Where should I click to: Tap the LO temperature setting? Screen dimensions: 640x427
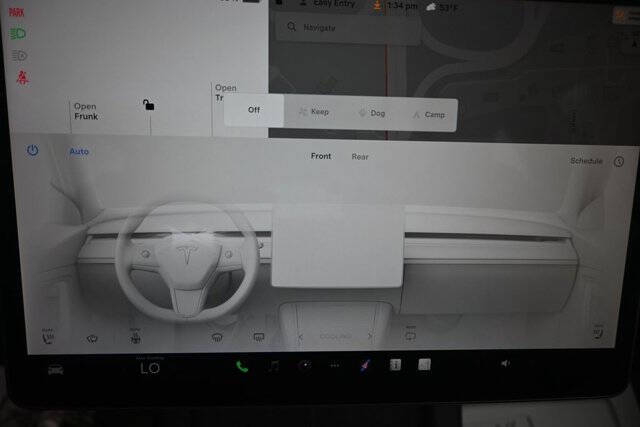tap(150, 368)
